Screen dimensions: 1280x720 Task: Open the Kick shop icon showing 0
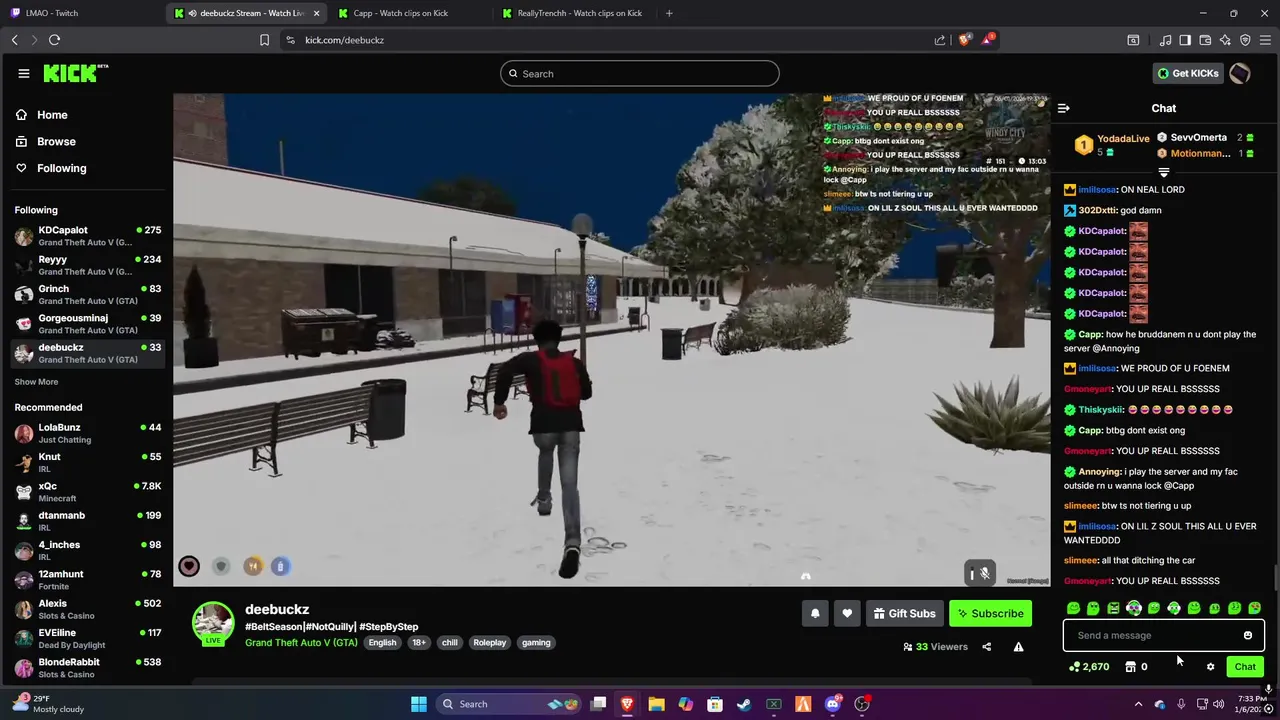(x=1136, y=667)
